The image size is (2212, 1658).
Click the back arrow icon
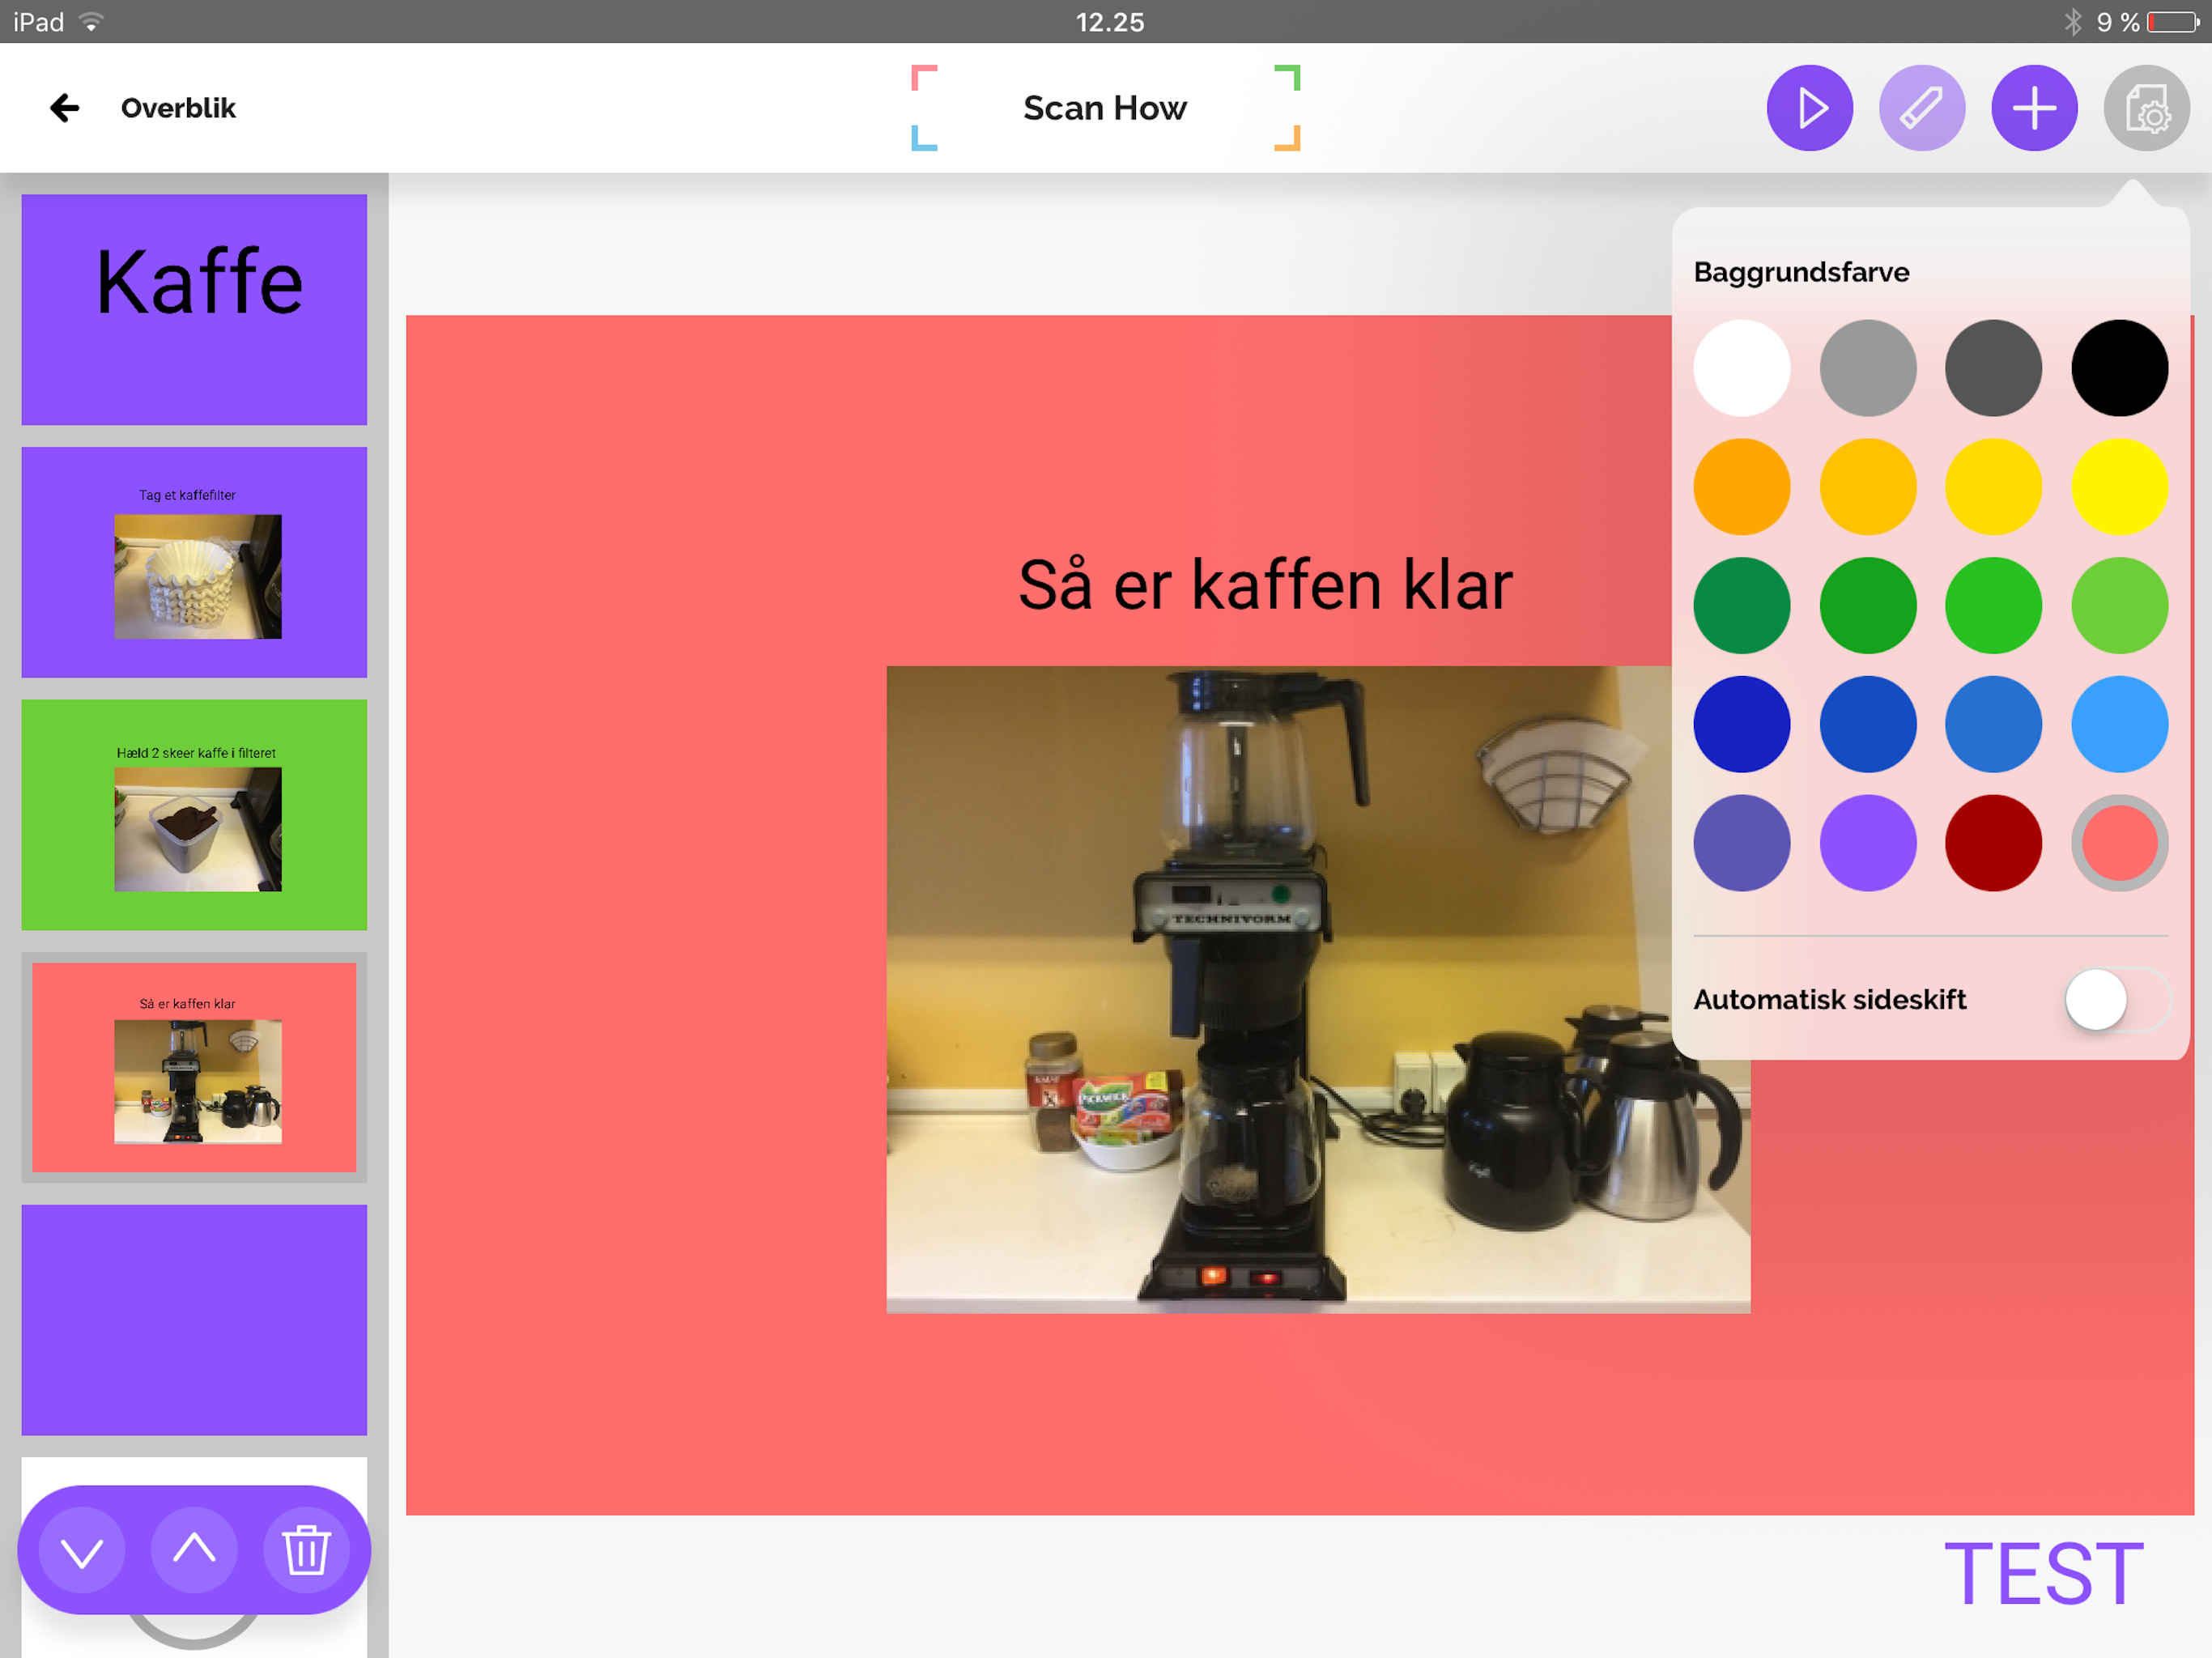click(x=65, y=108)
